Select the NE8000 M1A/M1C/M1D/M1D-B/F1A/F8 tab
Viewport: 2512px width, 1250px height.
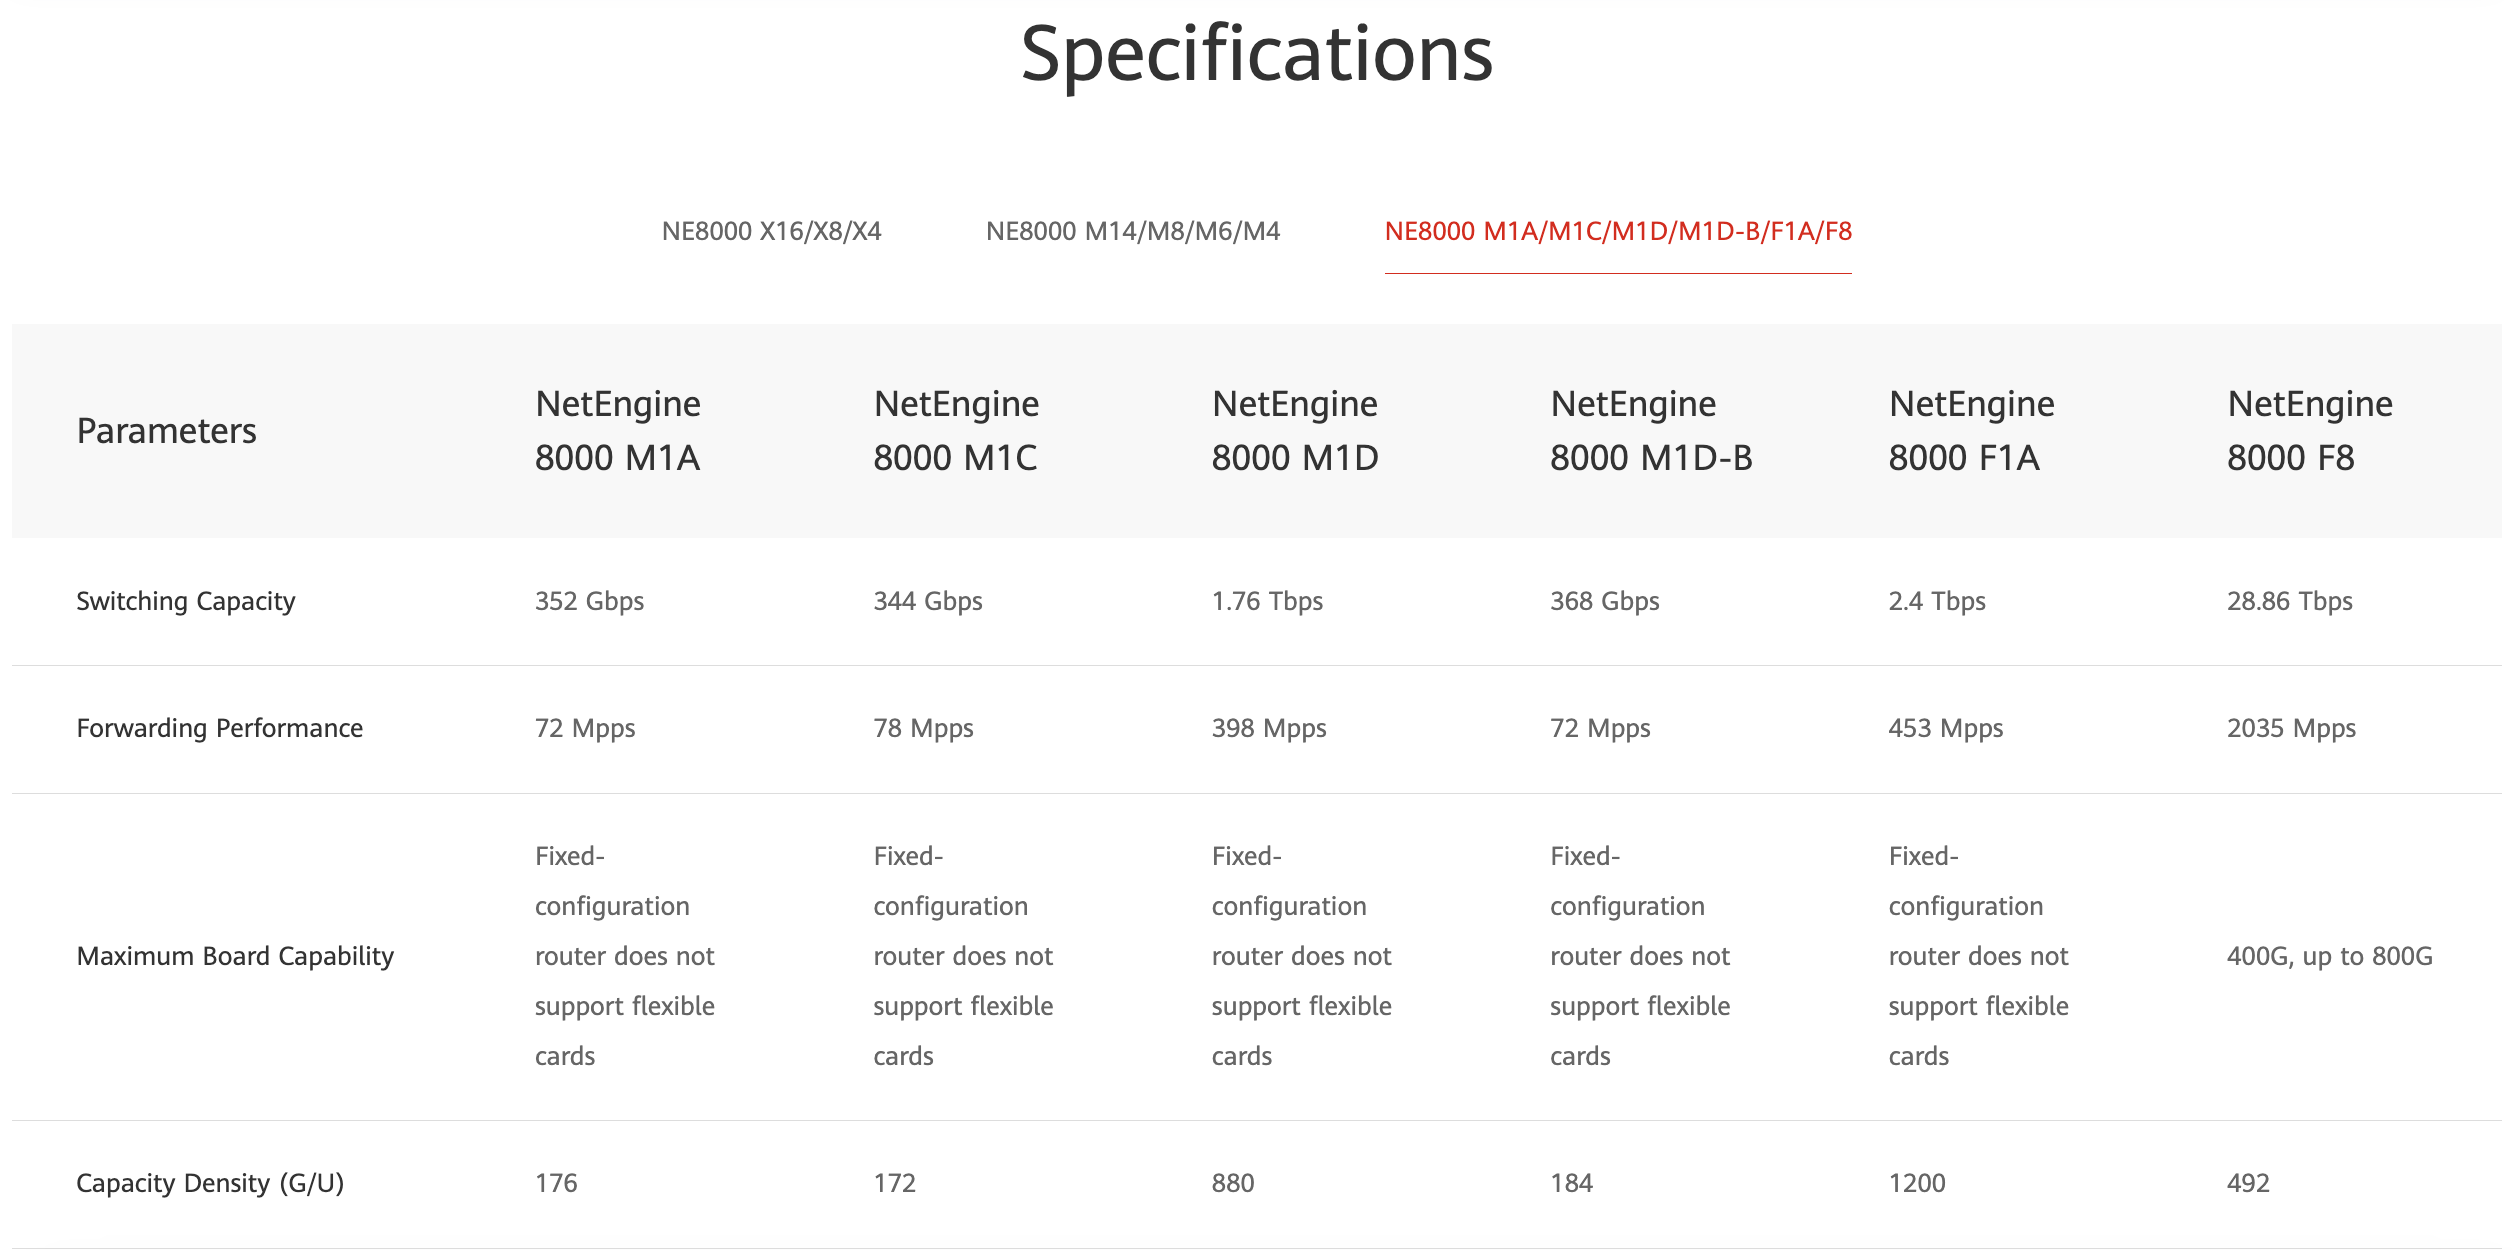click(1617, 231)
